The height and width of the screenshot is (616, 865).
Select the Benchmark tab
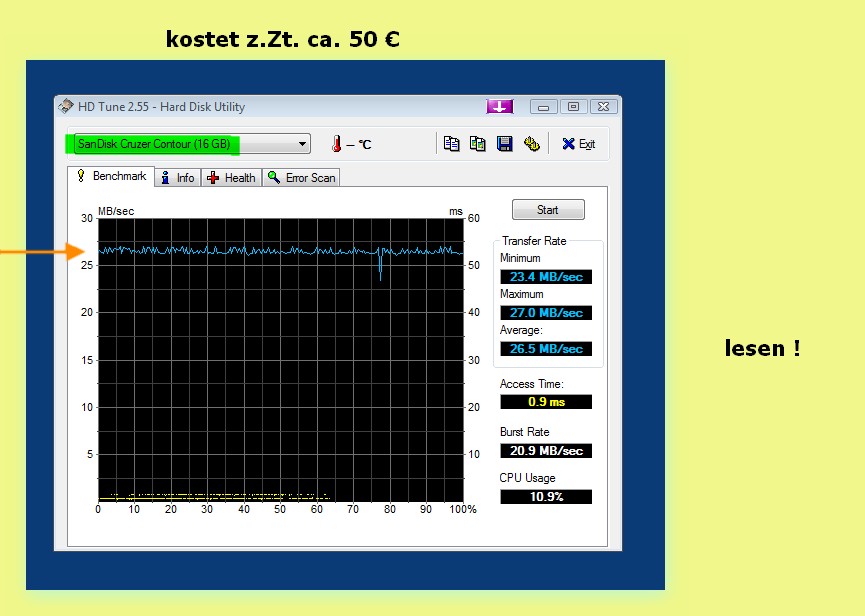point(111,176)
